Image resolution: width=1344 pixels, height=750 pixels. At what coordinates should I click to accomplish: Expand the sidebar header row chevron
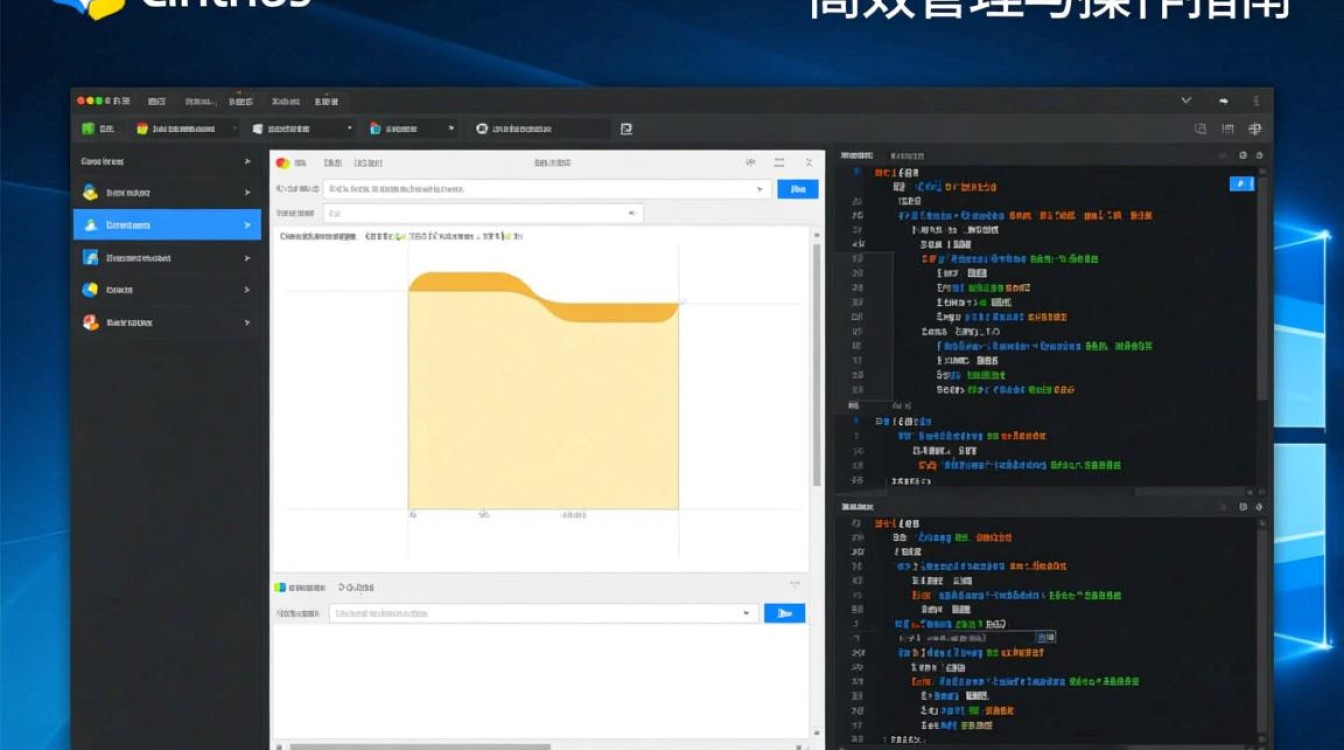tap(247, 161)
